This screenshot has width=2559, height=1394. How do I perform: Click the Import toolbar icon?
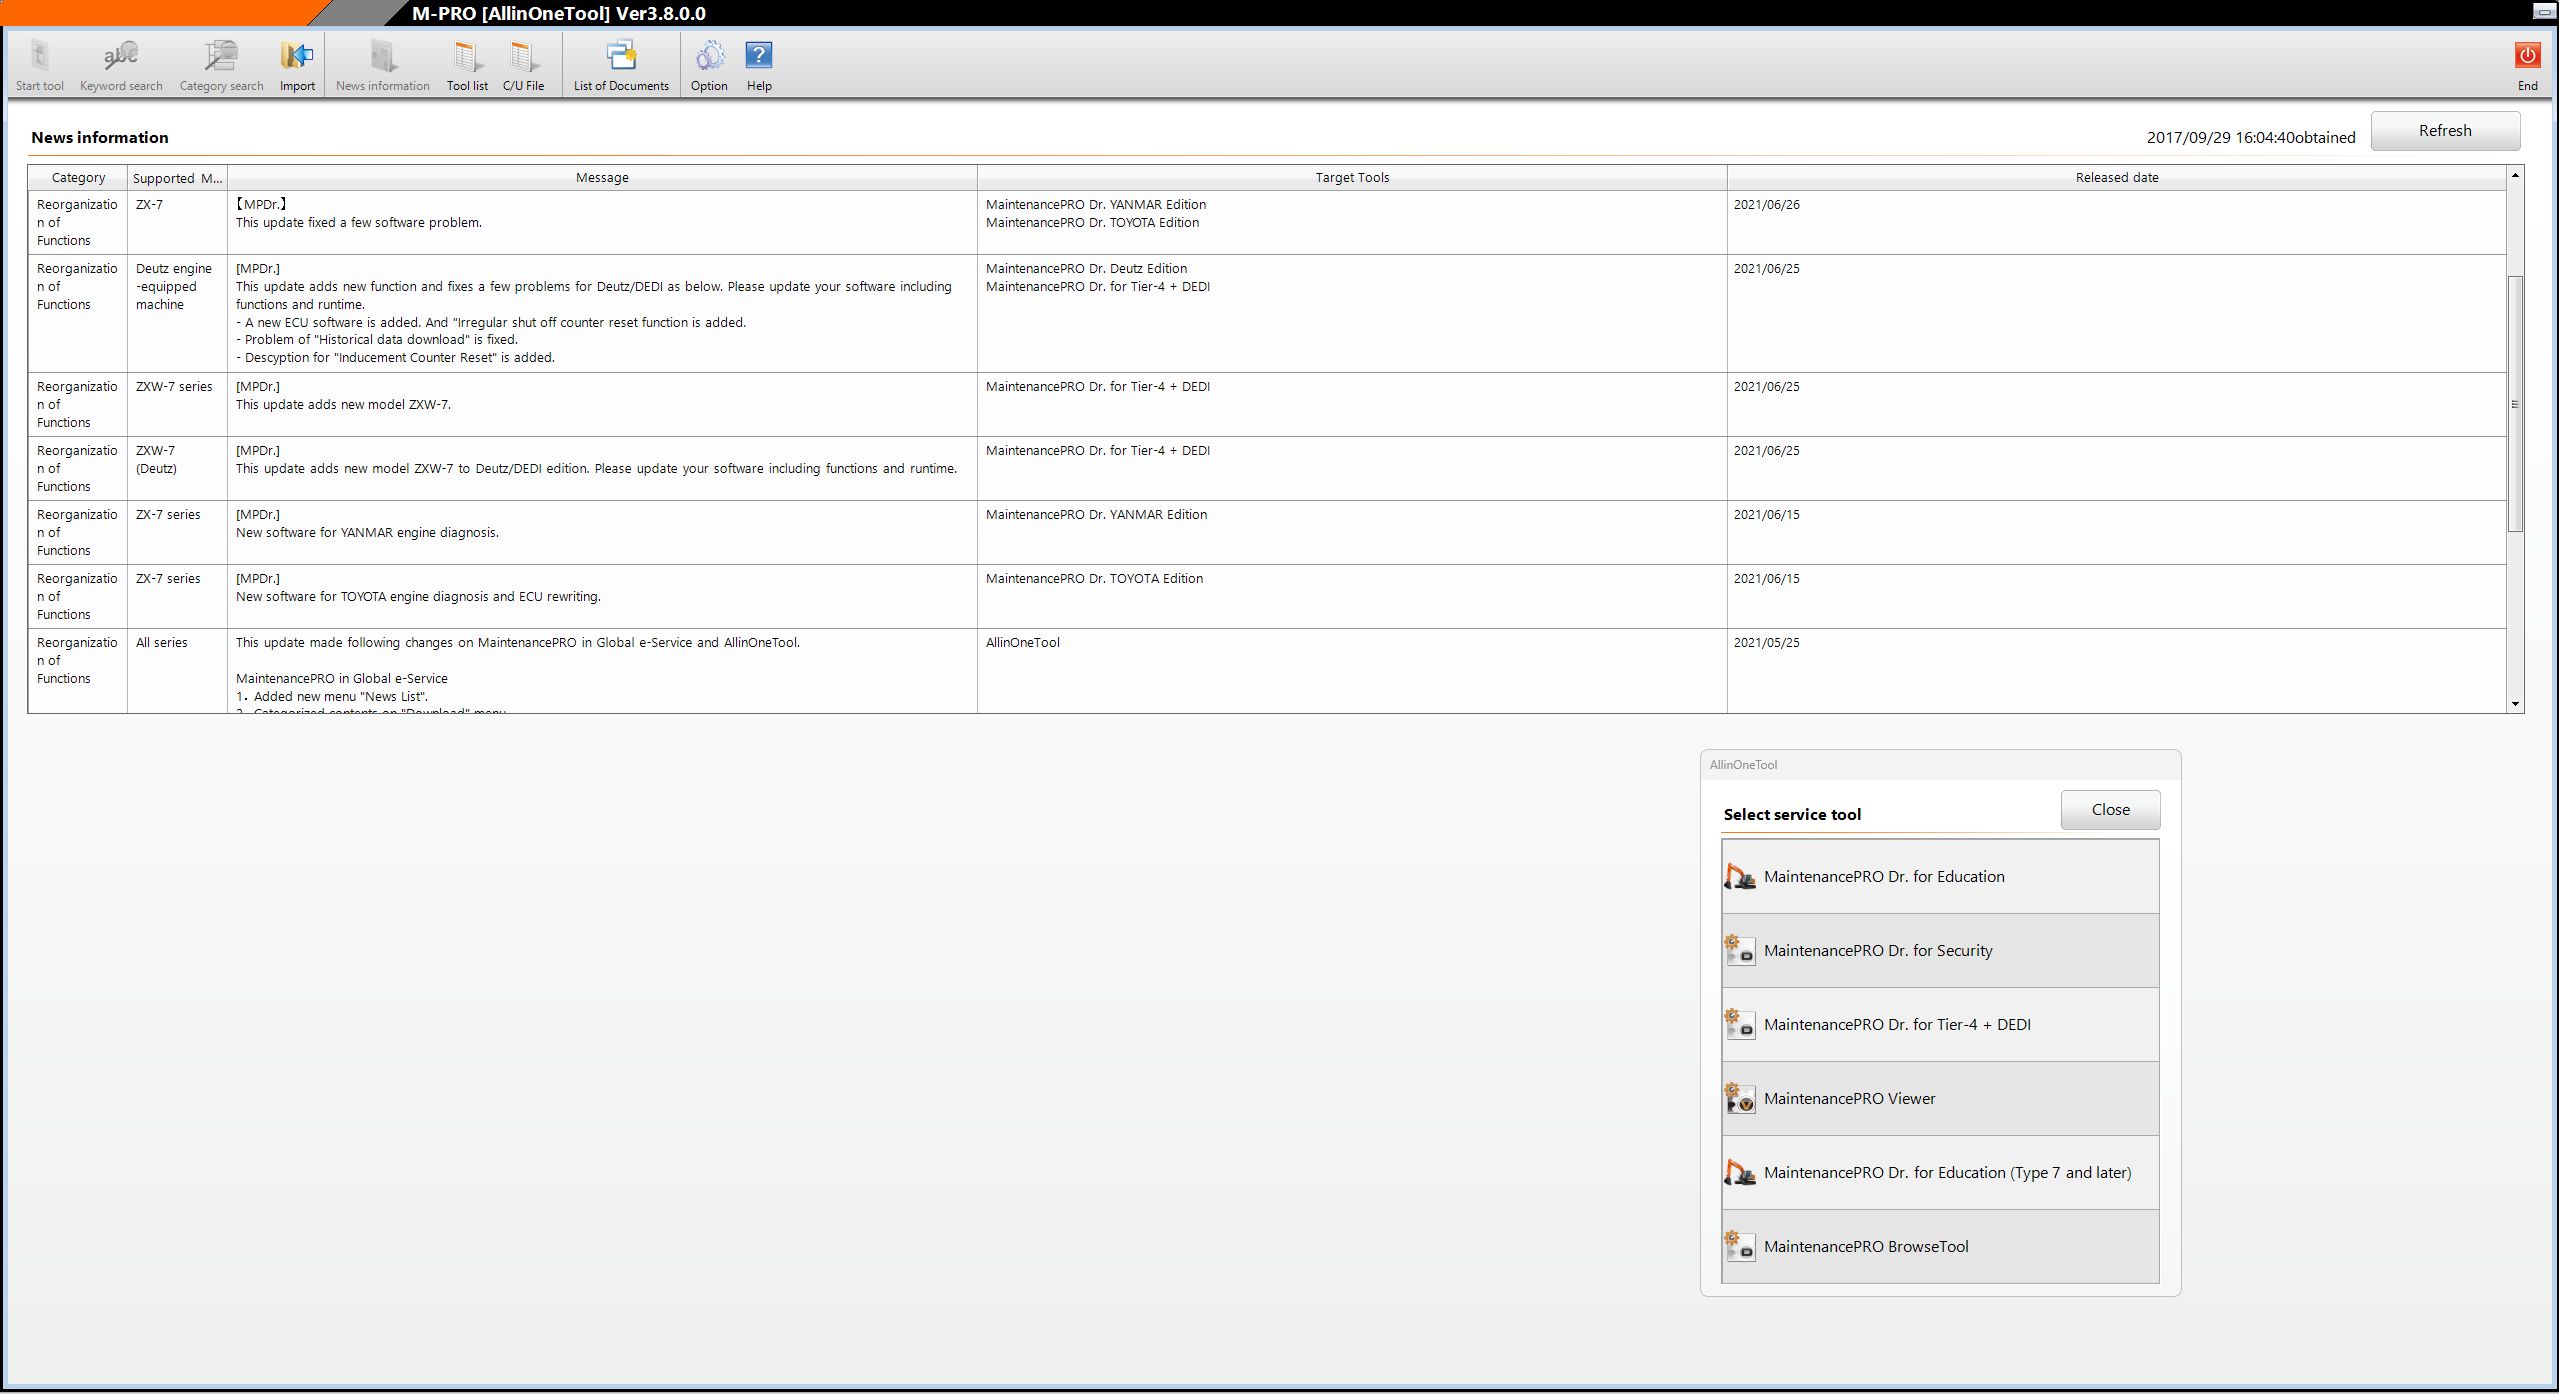tap(297, 58)
